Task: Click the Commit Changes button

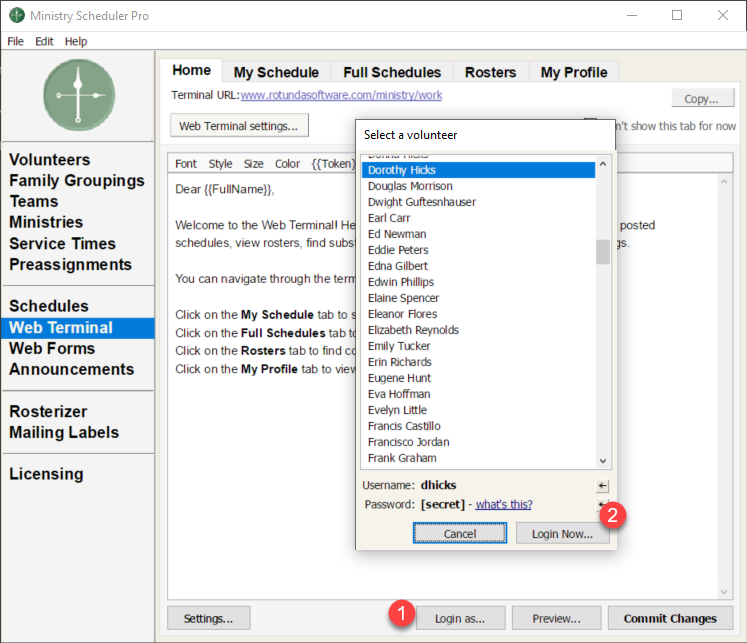Action: [x=670, y=618]
